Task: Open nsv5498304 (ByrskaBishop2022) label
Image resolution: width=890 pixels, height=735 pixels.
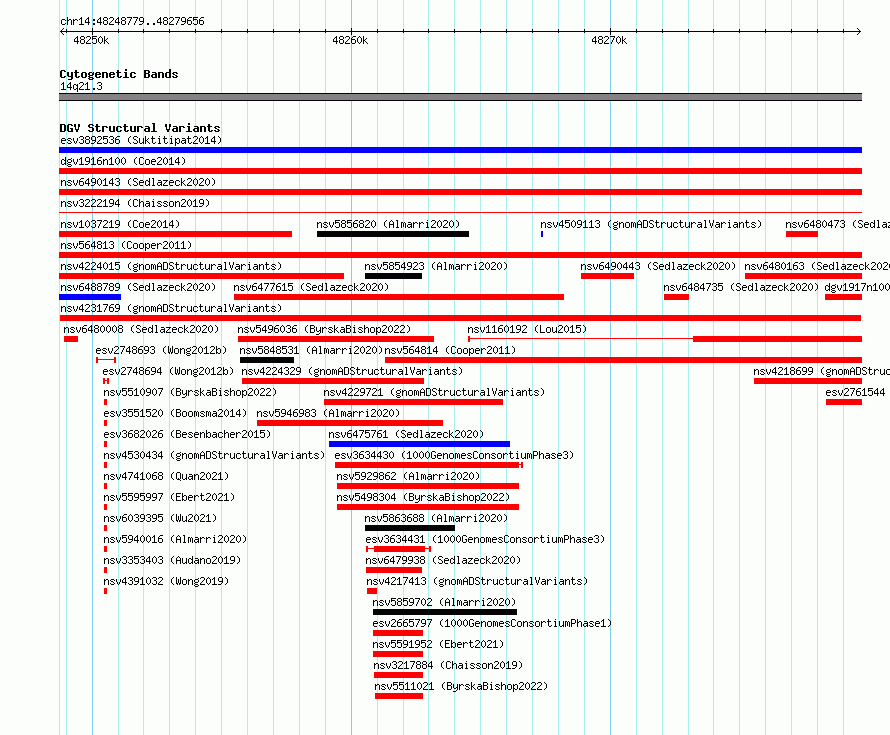Action: [423, 497]
